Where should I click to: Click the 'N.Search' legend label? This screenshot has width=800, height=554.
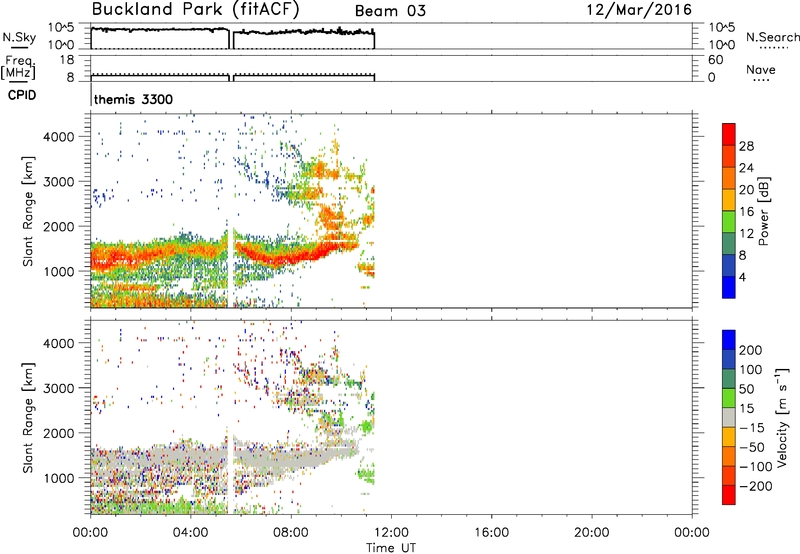(773, 37)
